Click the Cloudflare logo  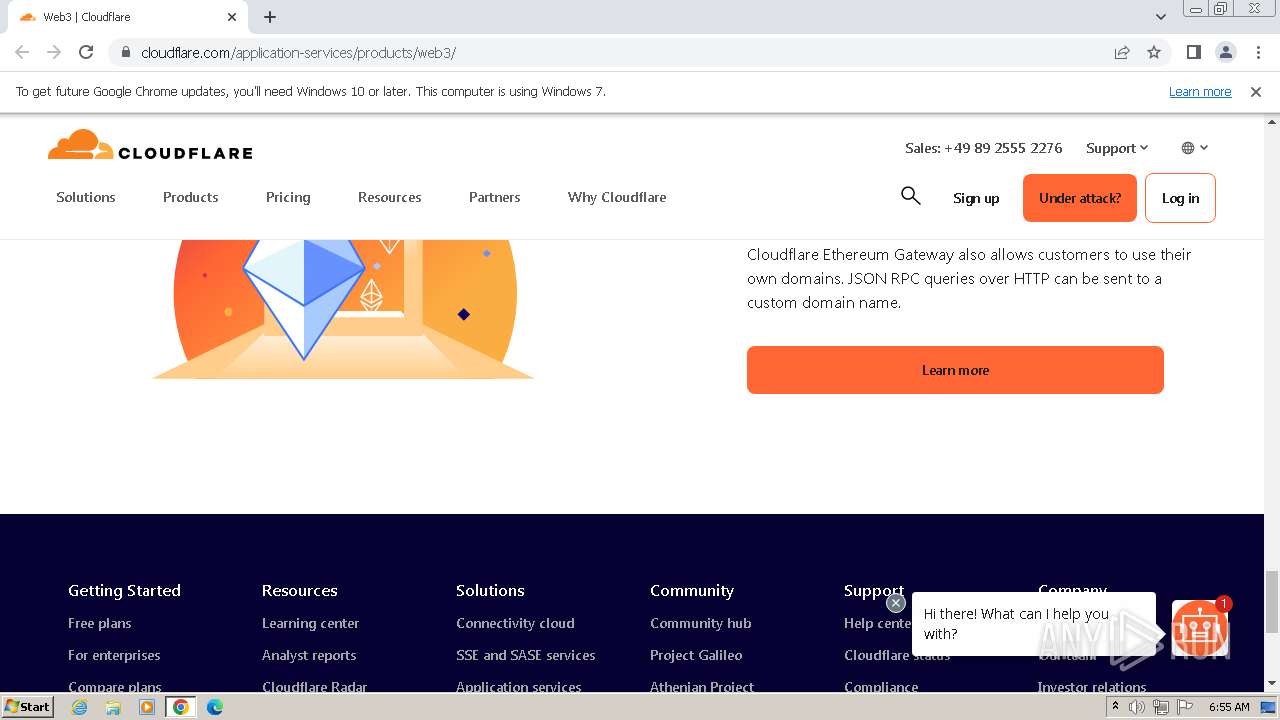pyautogui.click(x=150, y=145)
